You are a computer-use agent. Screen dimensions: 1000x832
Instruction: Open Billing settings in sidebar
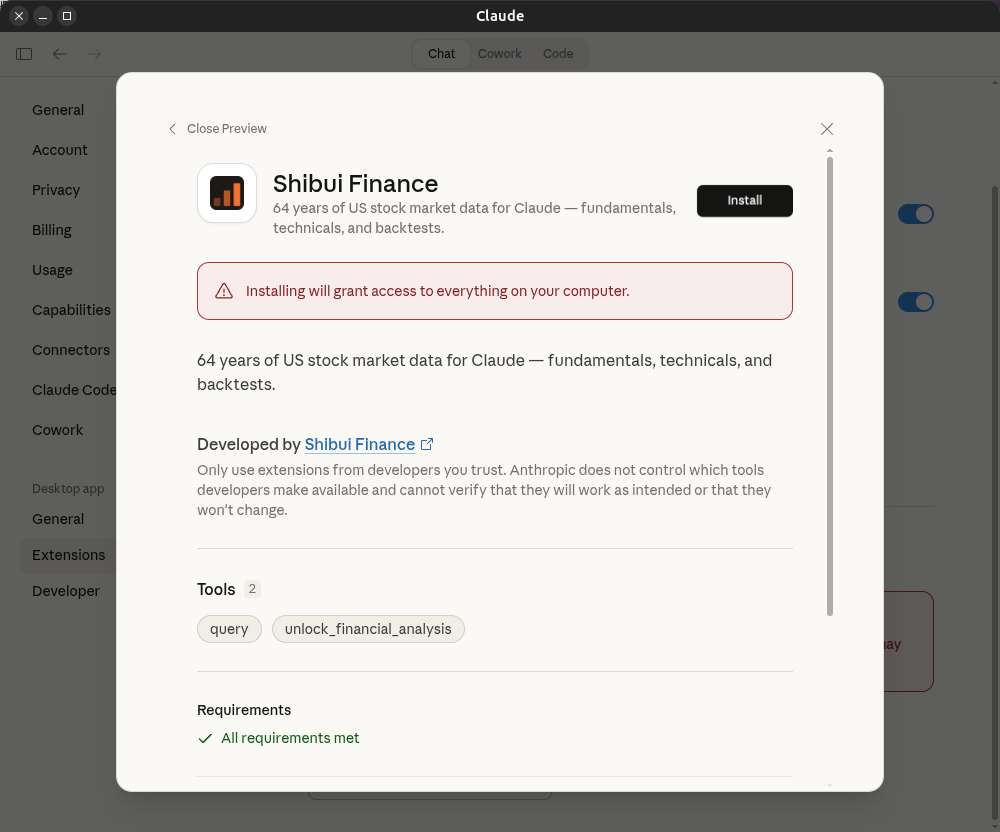pos(52,230)
